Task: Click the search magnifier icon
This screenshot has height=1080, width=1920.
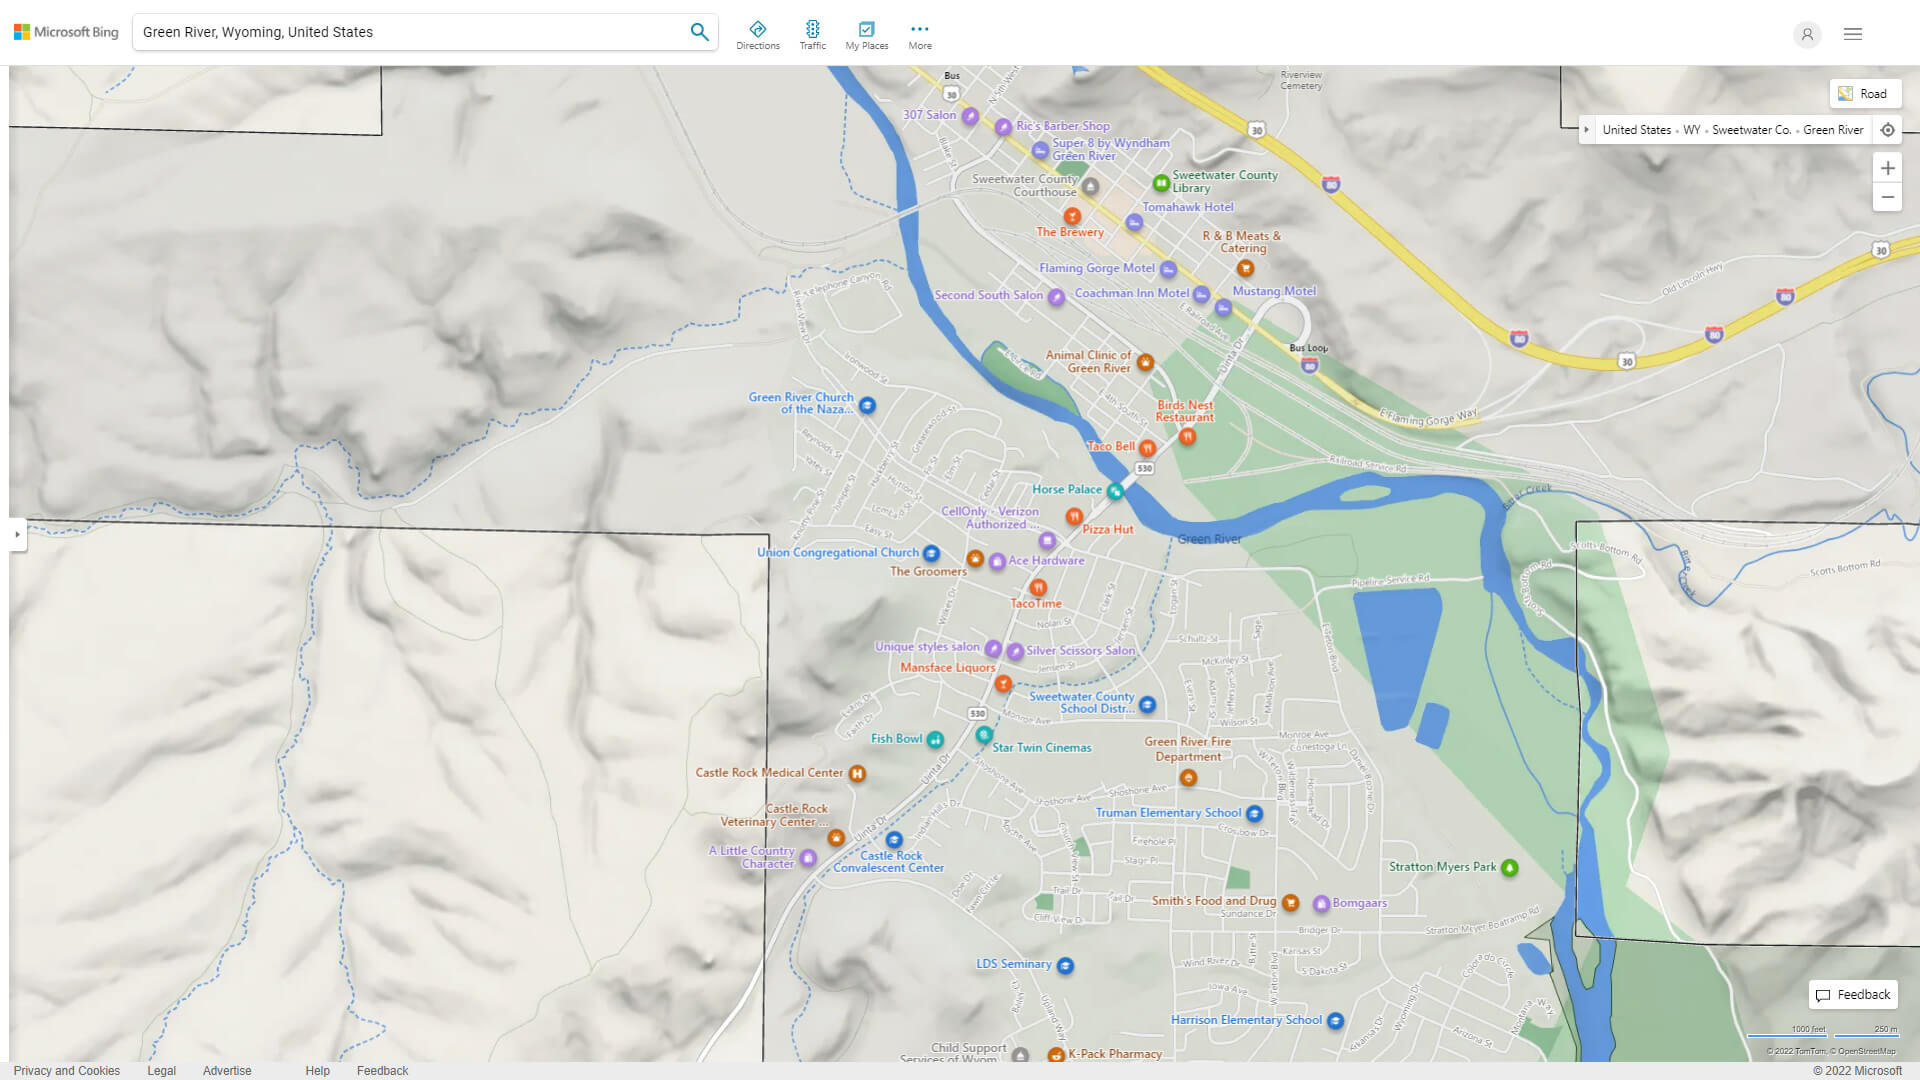Action: click(699, 31)
